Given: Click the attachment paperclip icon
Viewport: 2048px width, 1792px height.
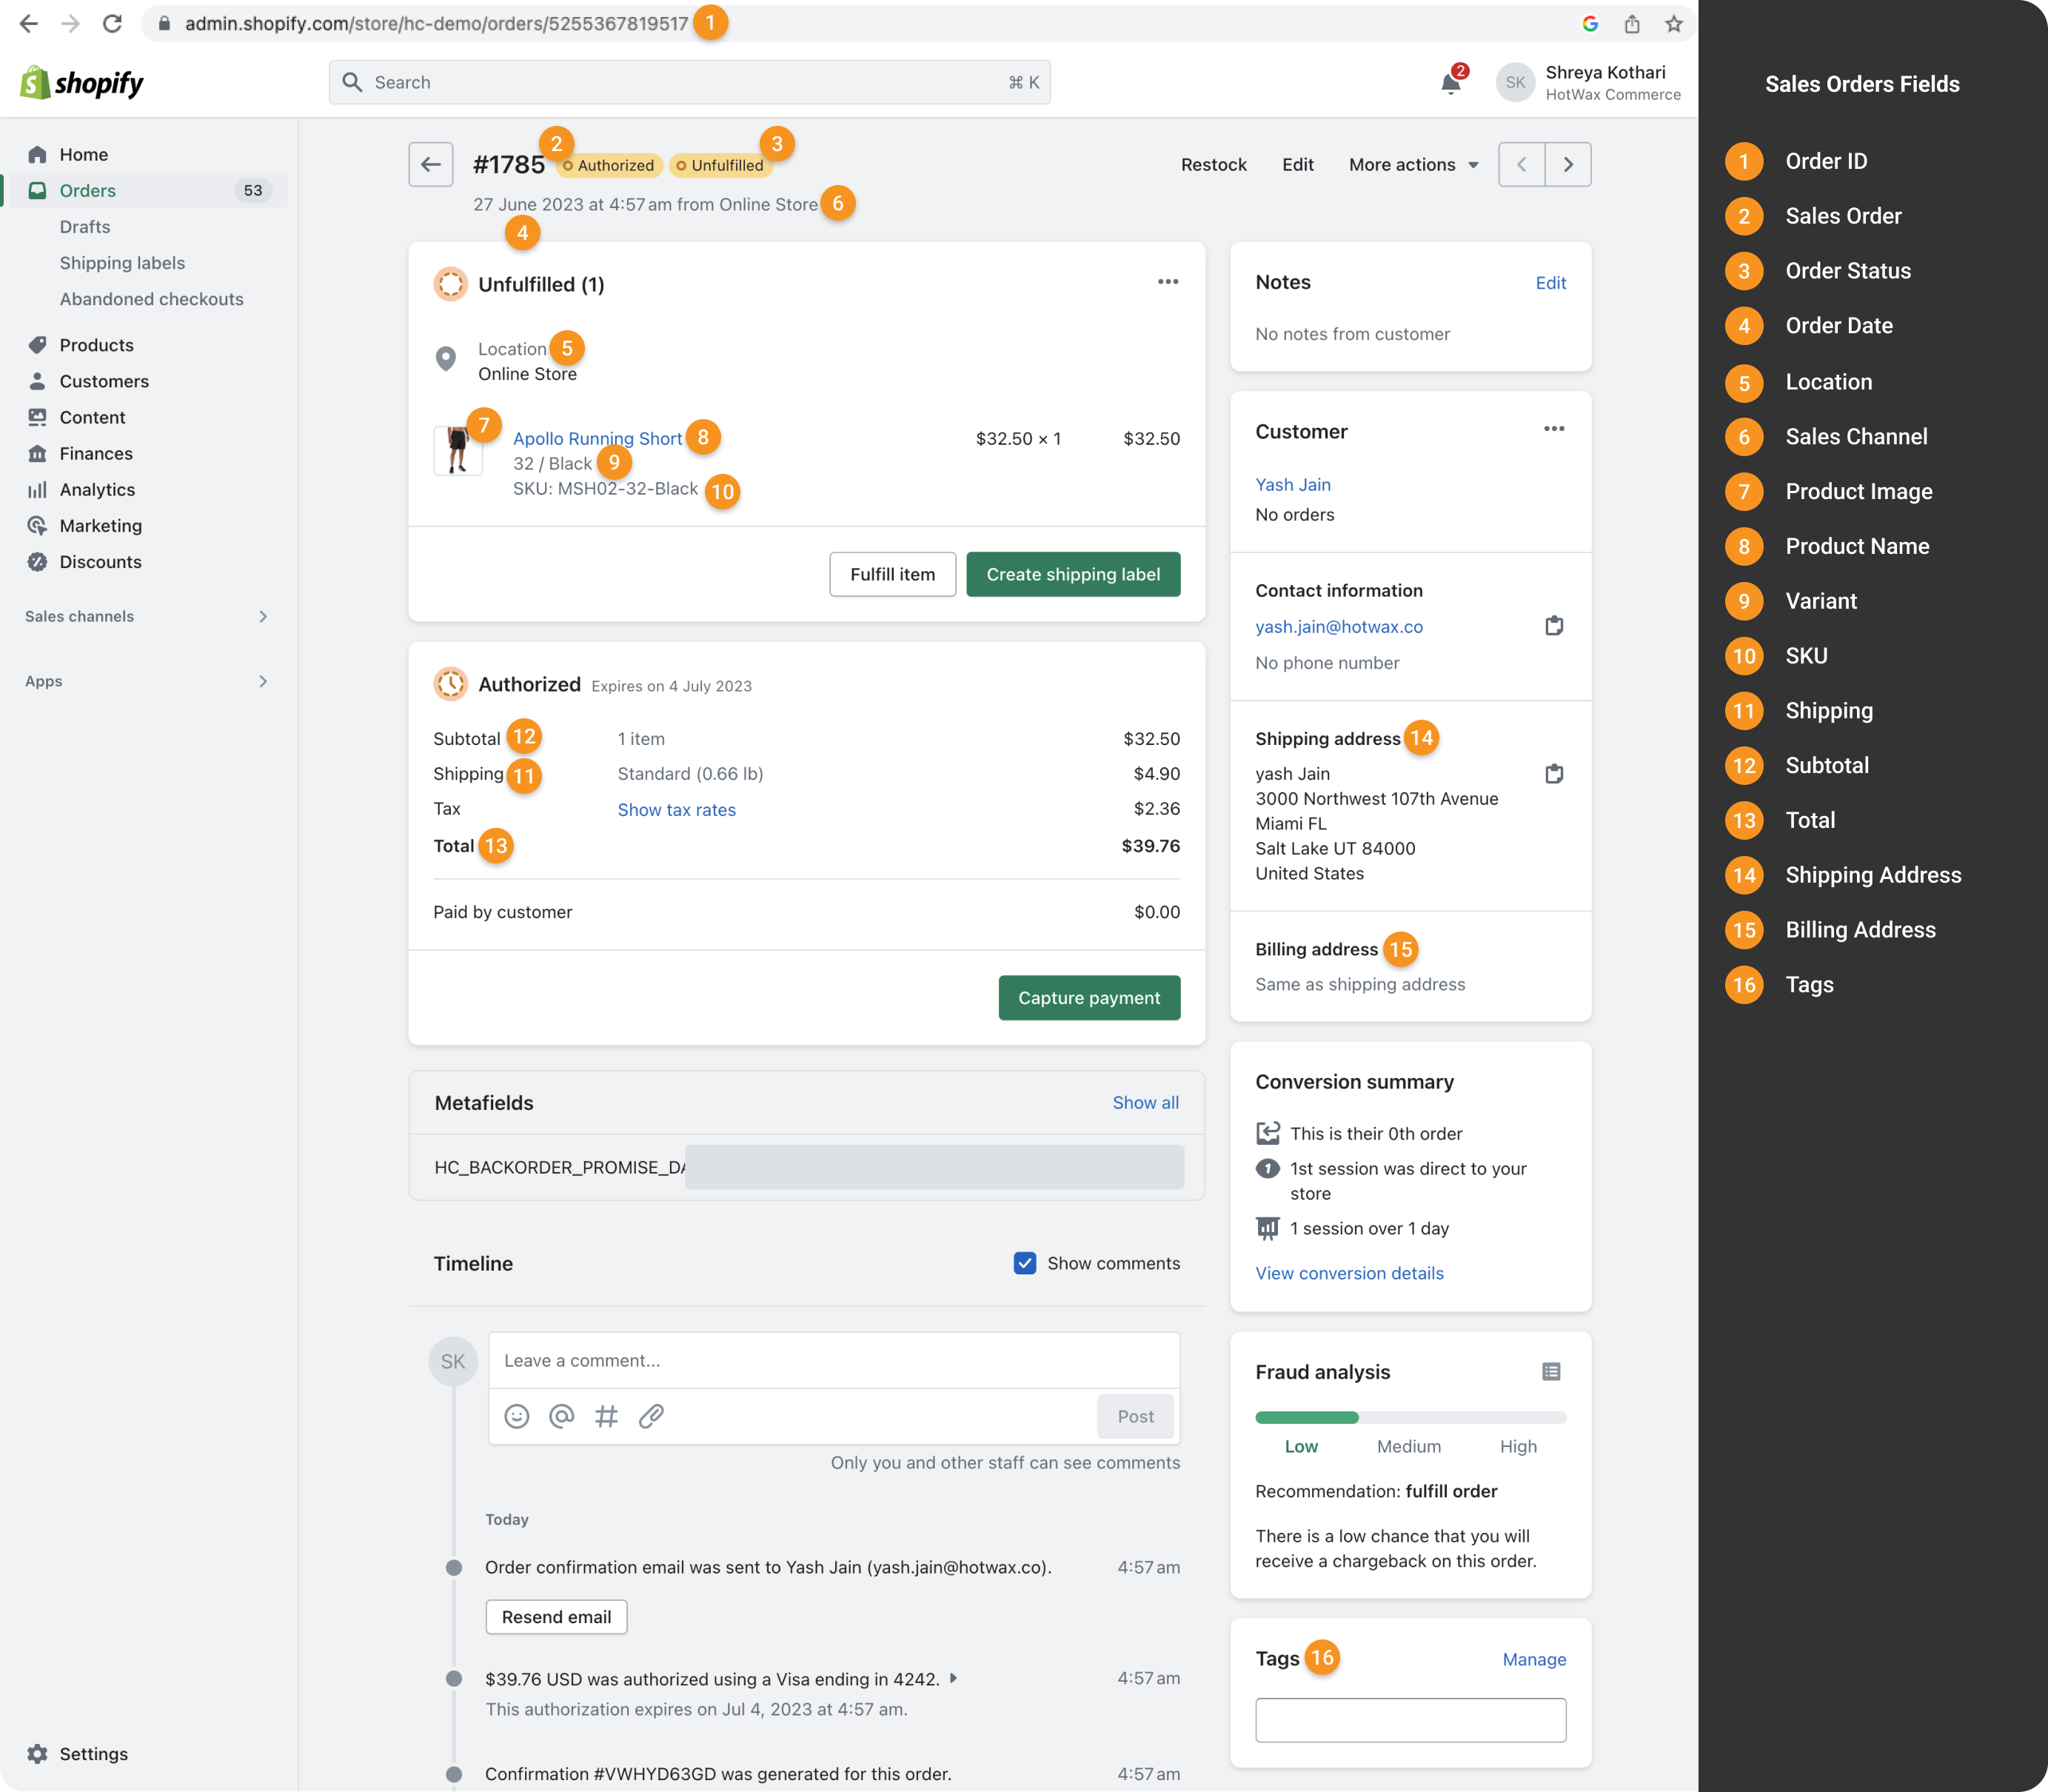Looking at the screenshot, I should (651, 1416).
